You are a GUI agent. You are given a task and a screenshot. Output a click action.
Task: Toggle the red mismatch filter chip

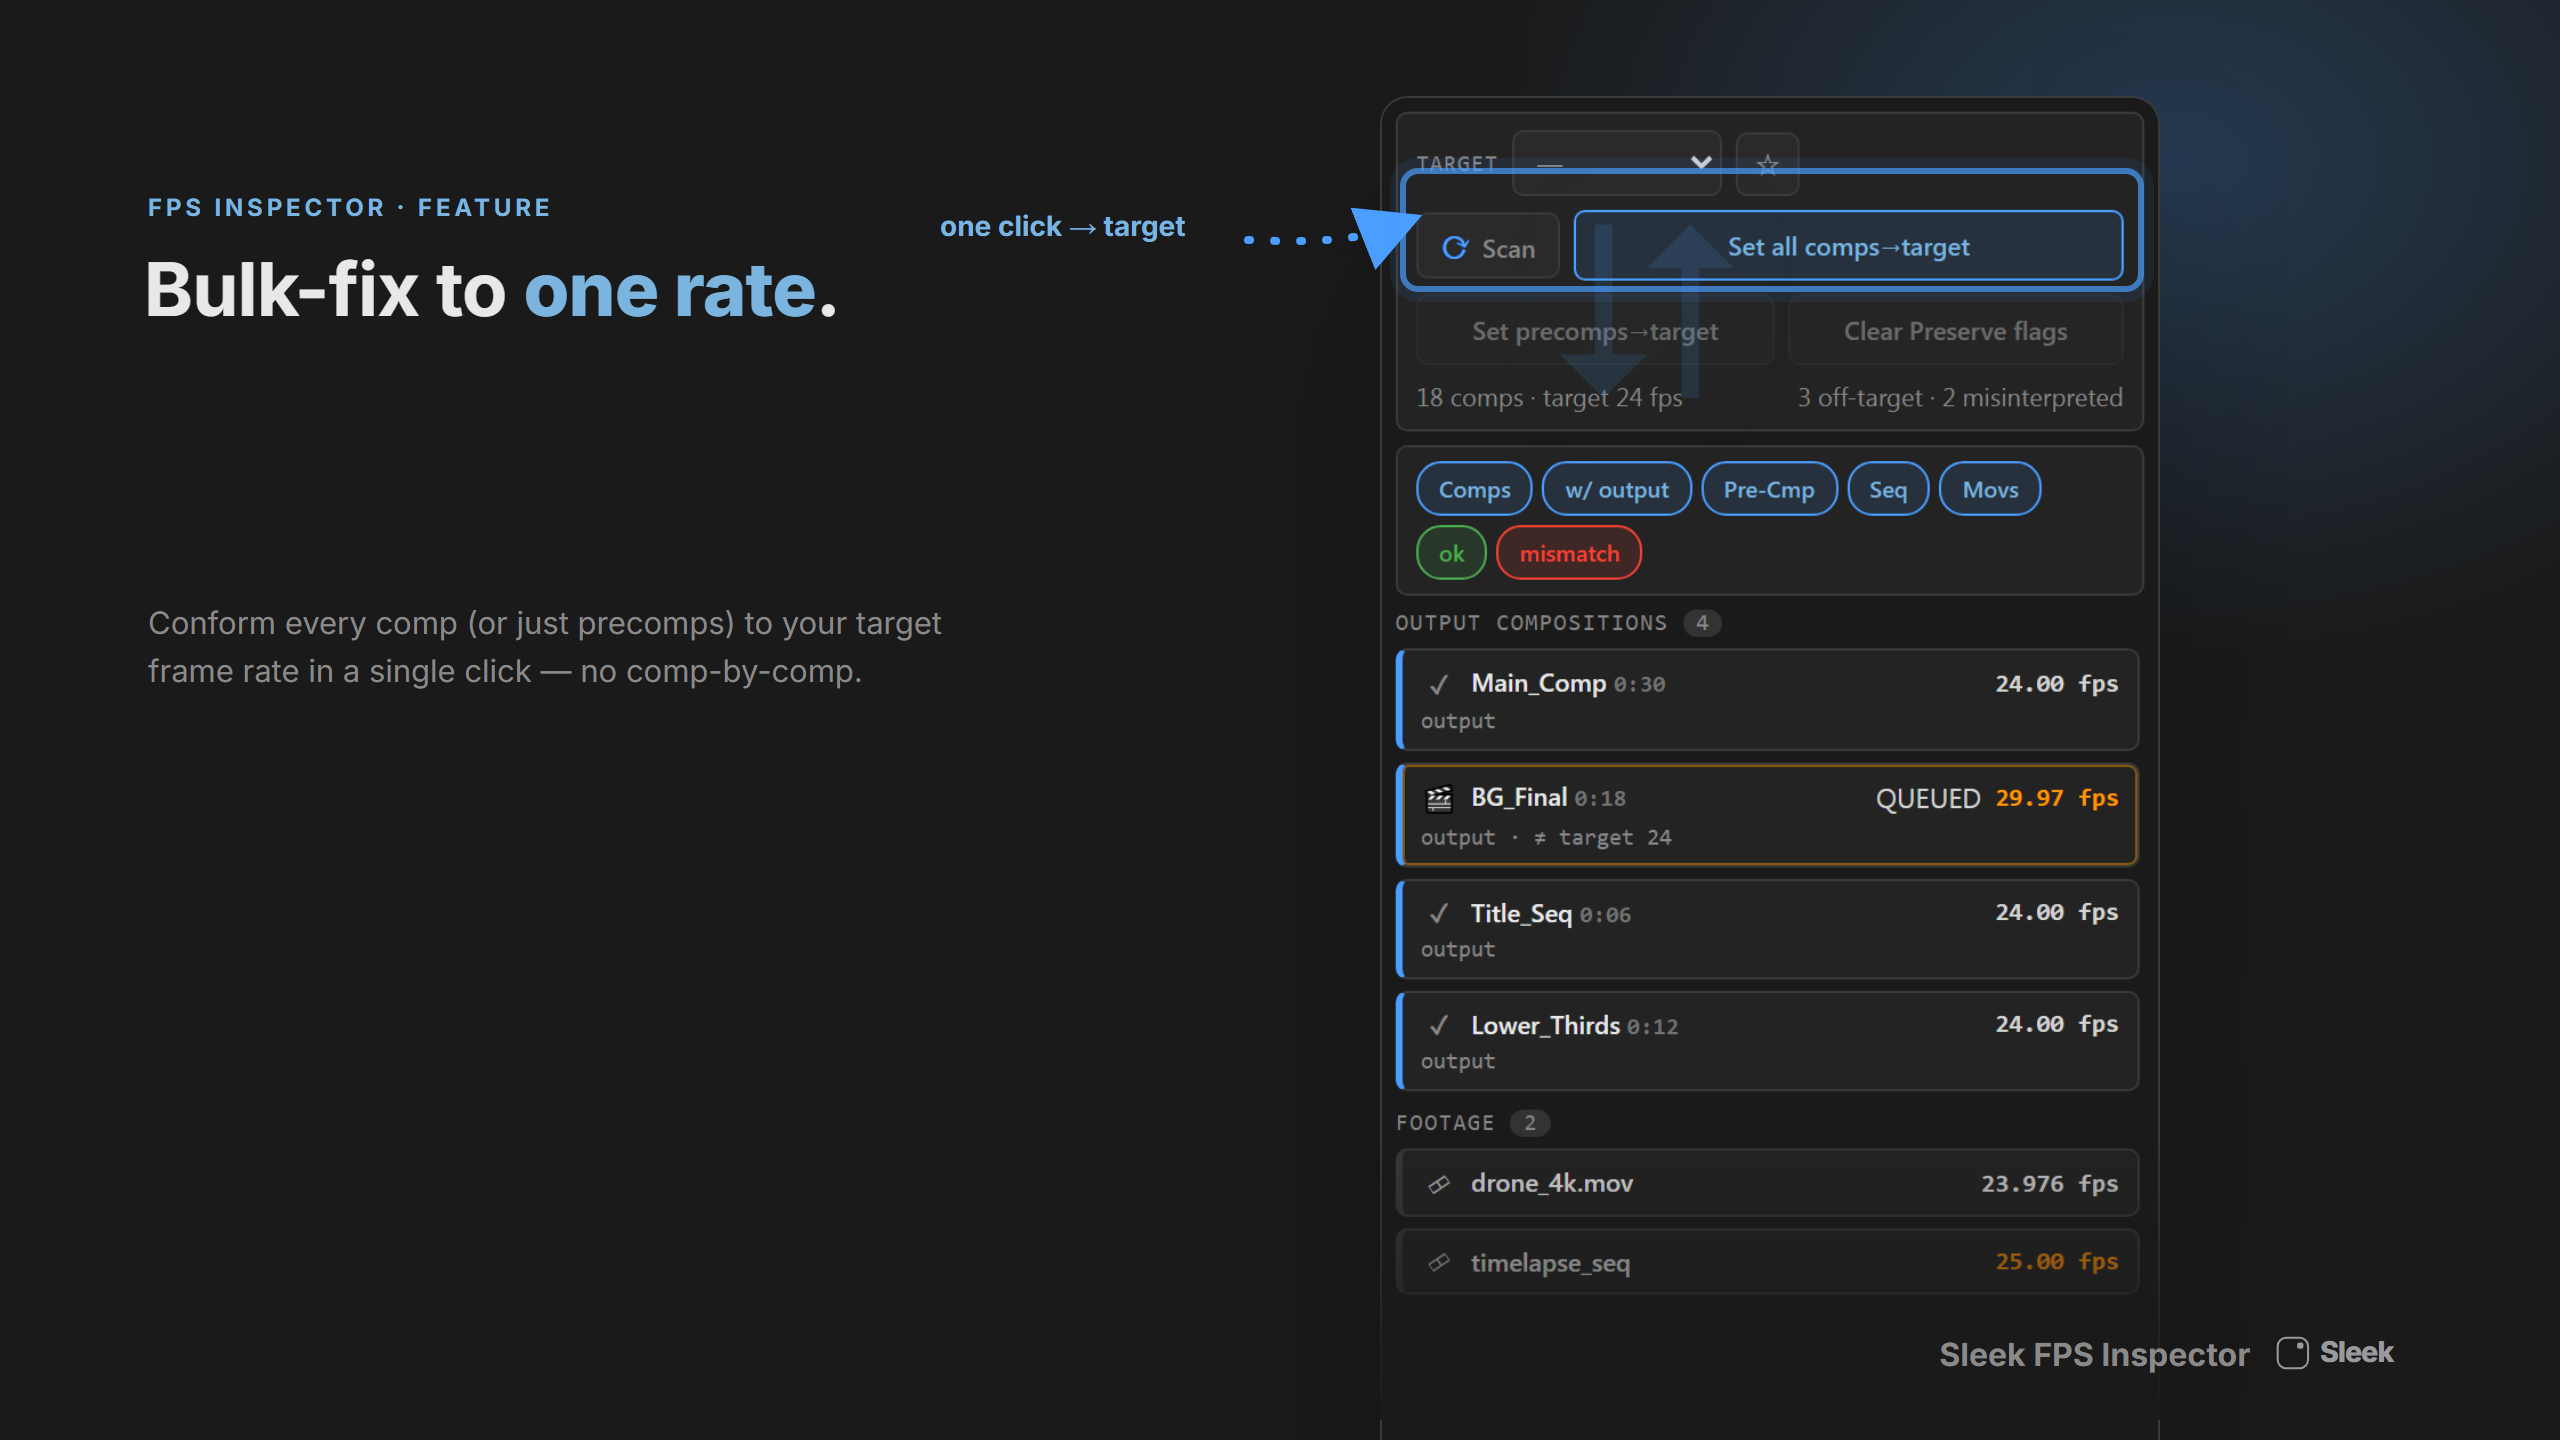pyautogui.click(x=1569, y=553)
